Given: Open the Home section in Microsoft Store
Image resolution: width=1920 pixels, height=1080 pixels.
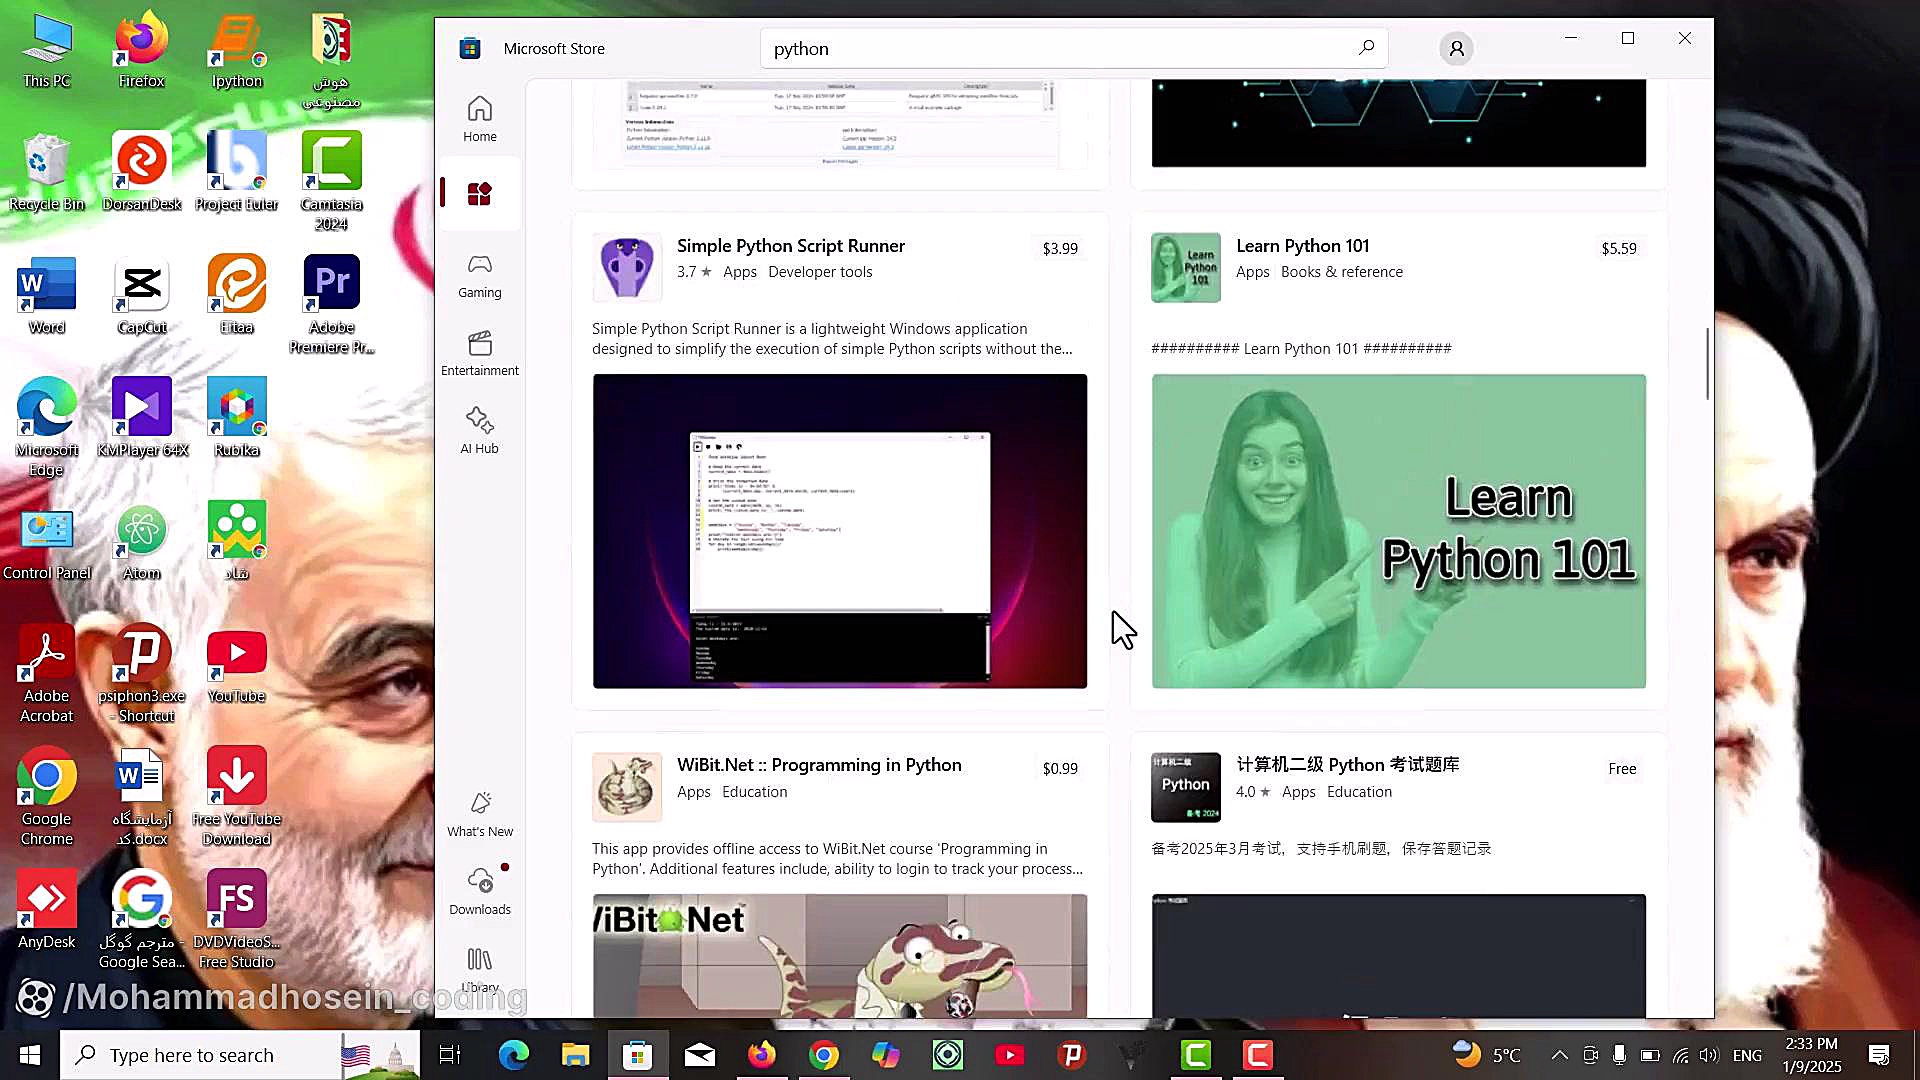Looking at the screenshot, I should coord(479,119).
